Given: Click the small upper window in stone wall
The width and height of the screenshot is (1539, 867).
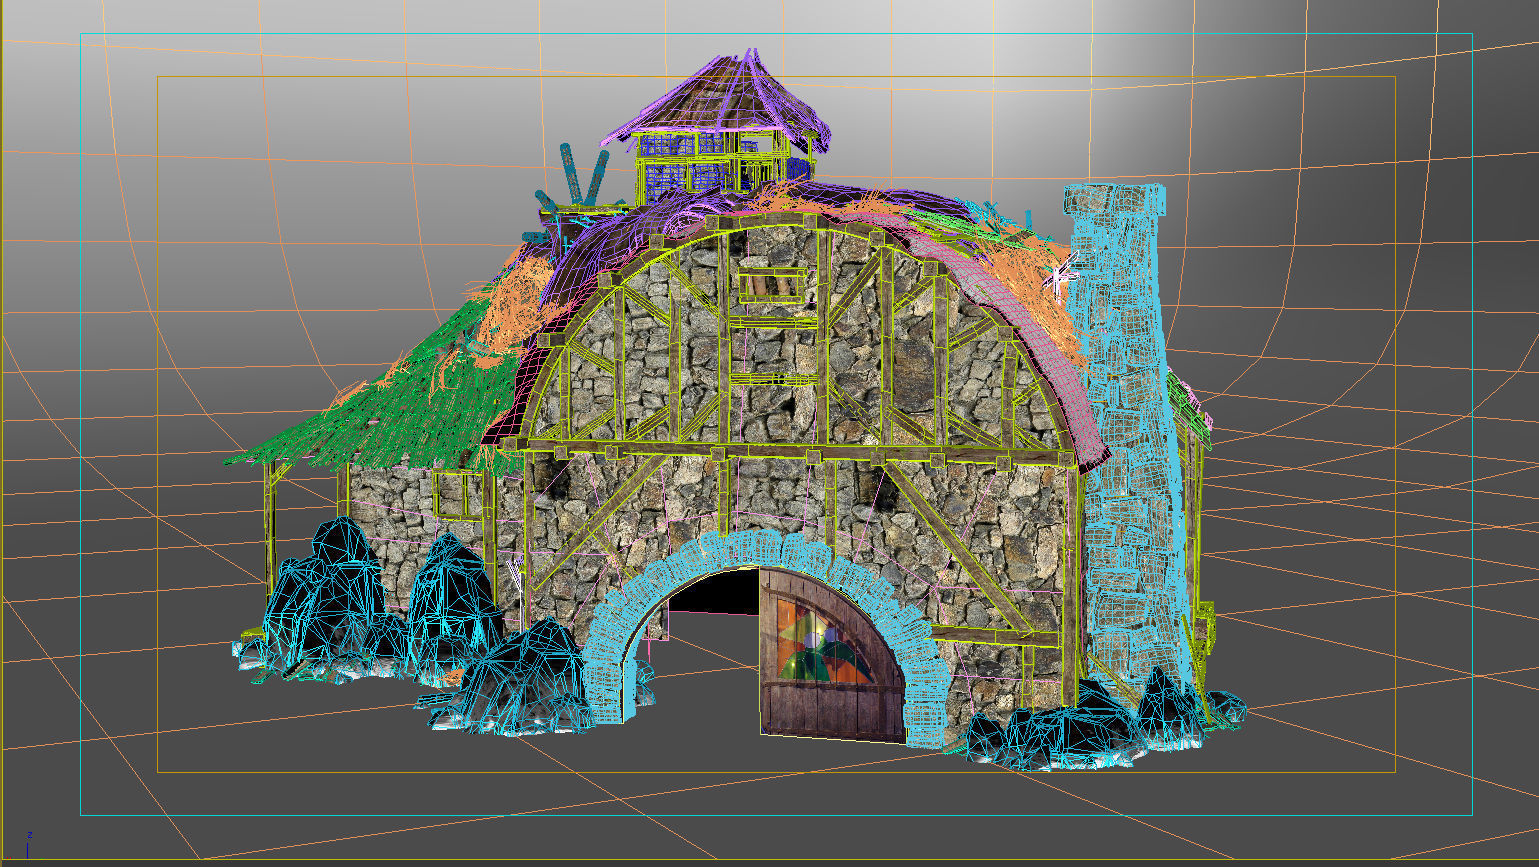Looking at the screenshot, I should [x=773, y=284].
